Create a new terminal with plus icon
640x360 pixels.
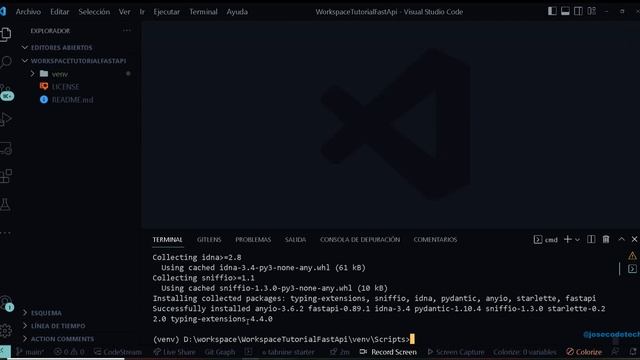(567, 240)
